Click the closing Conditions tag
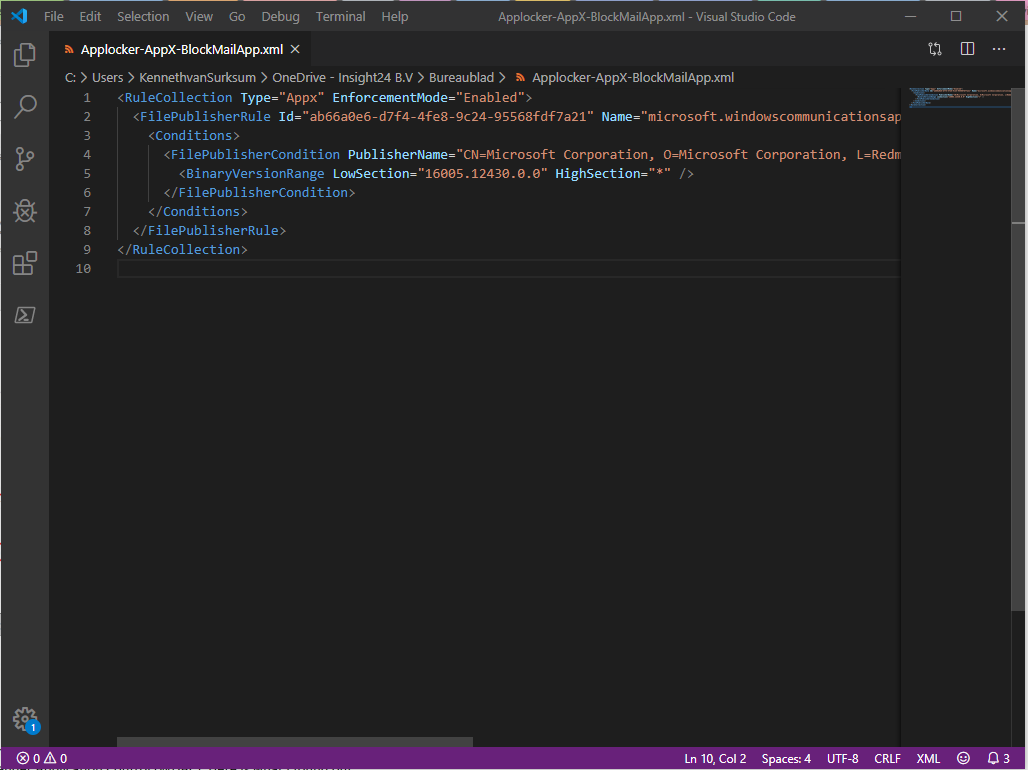 197,212
